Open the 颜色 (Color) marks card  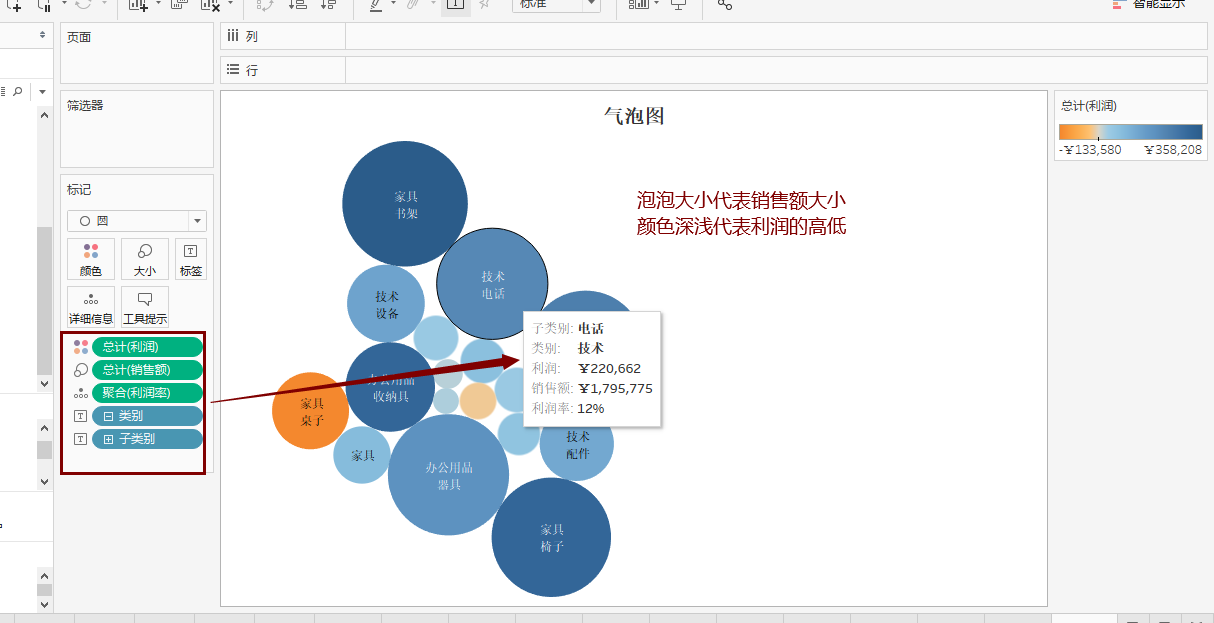click(x=91, y=259)
